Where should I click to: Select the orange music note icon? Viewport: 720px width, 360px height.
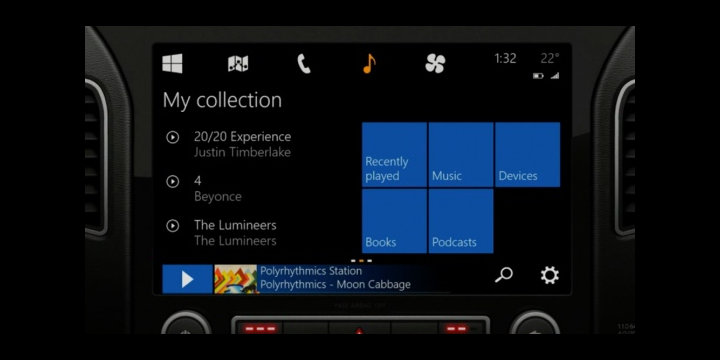(x=369, y=63)
